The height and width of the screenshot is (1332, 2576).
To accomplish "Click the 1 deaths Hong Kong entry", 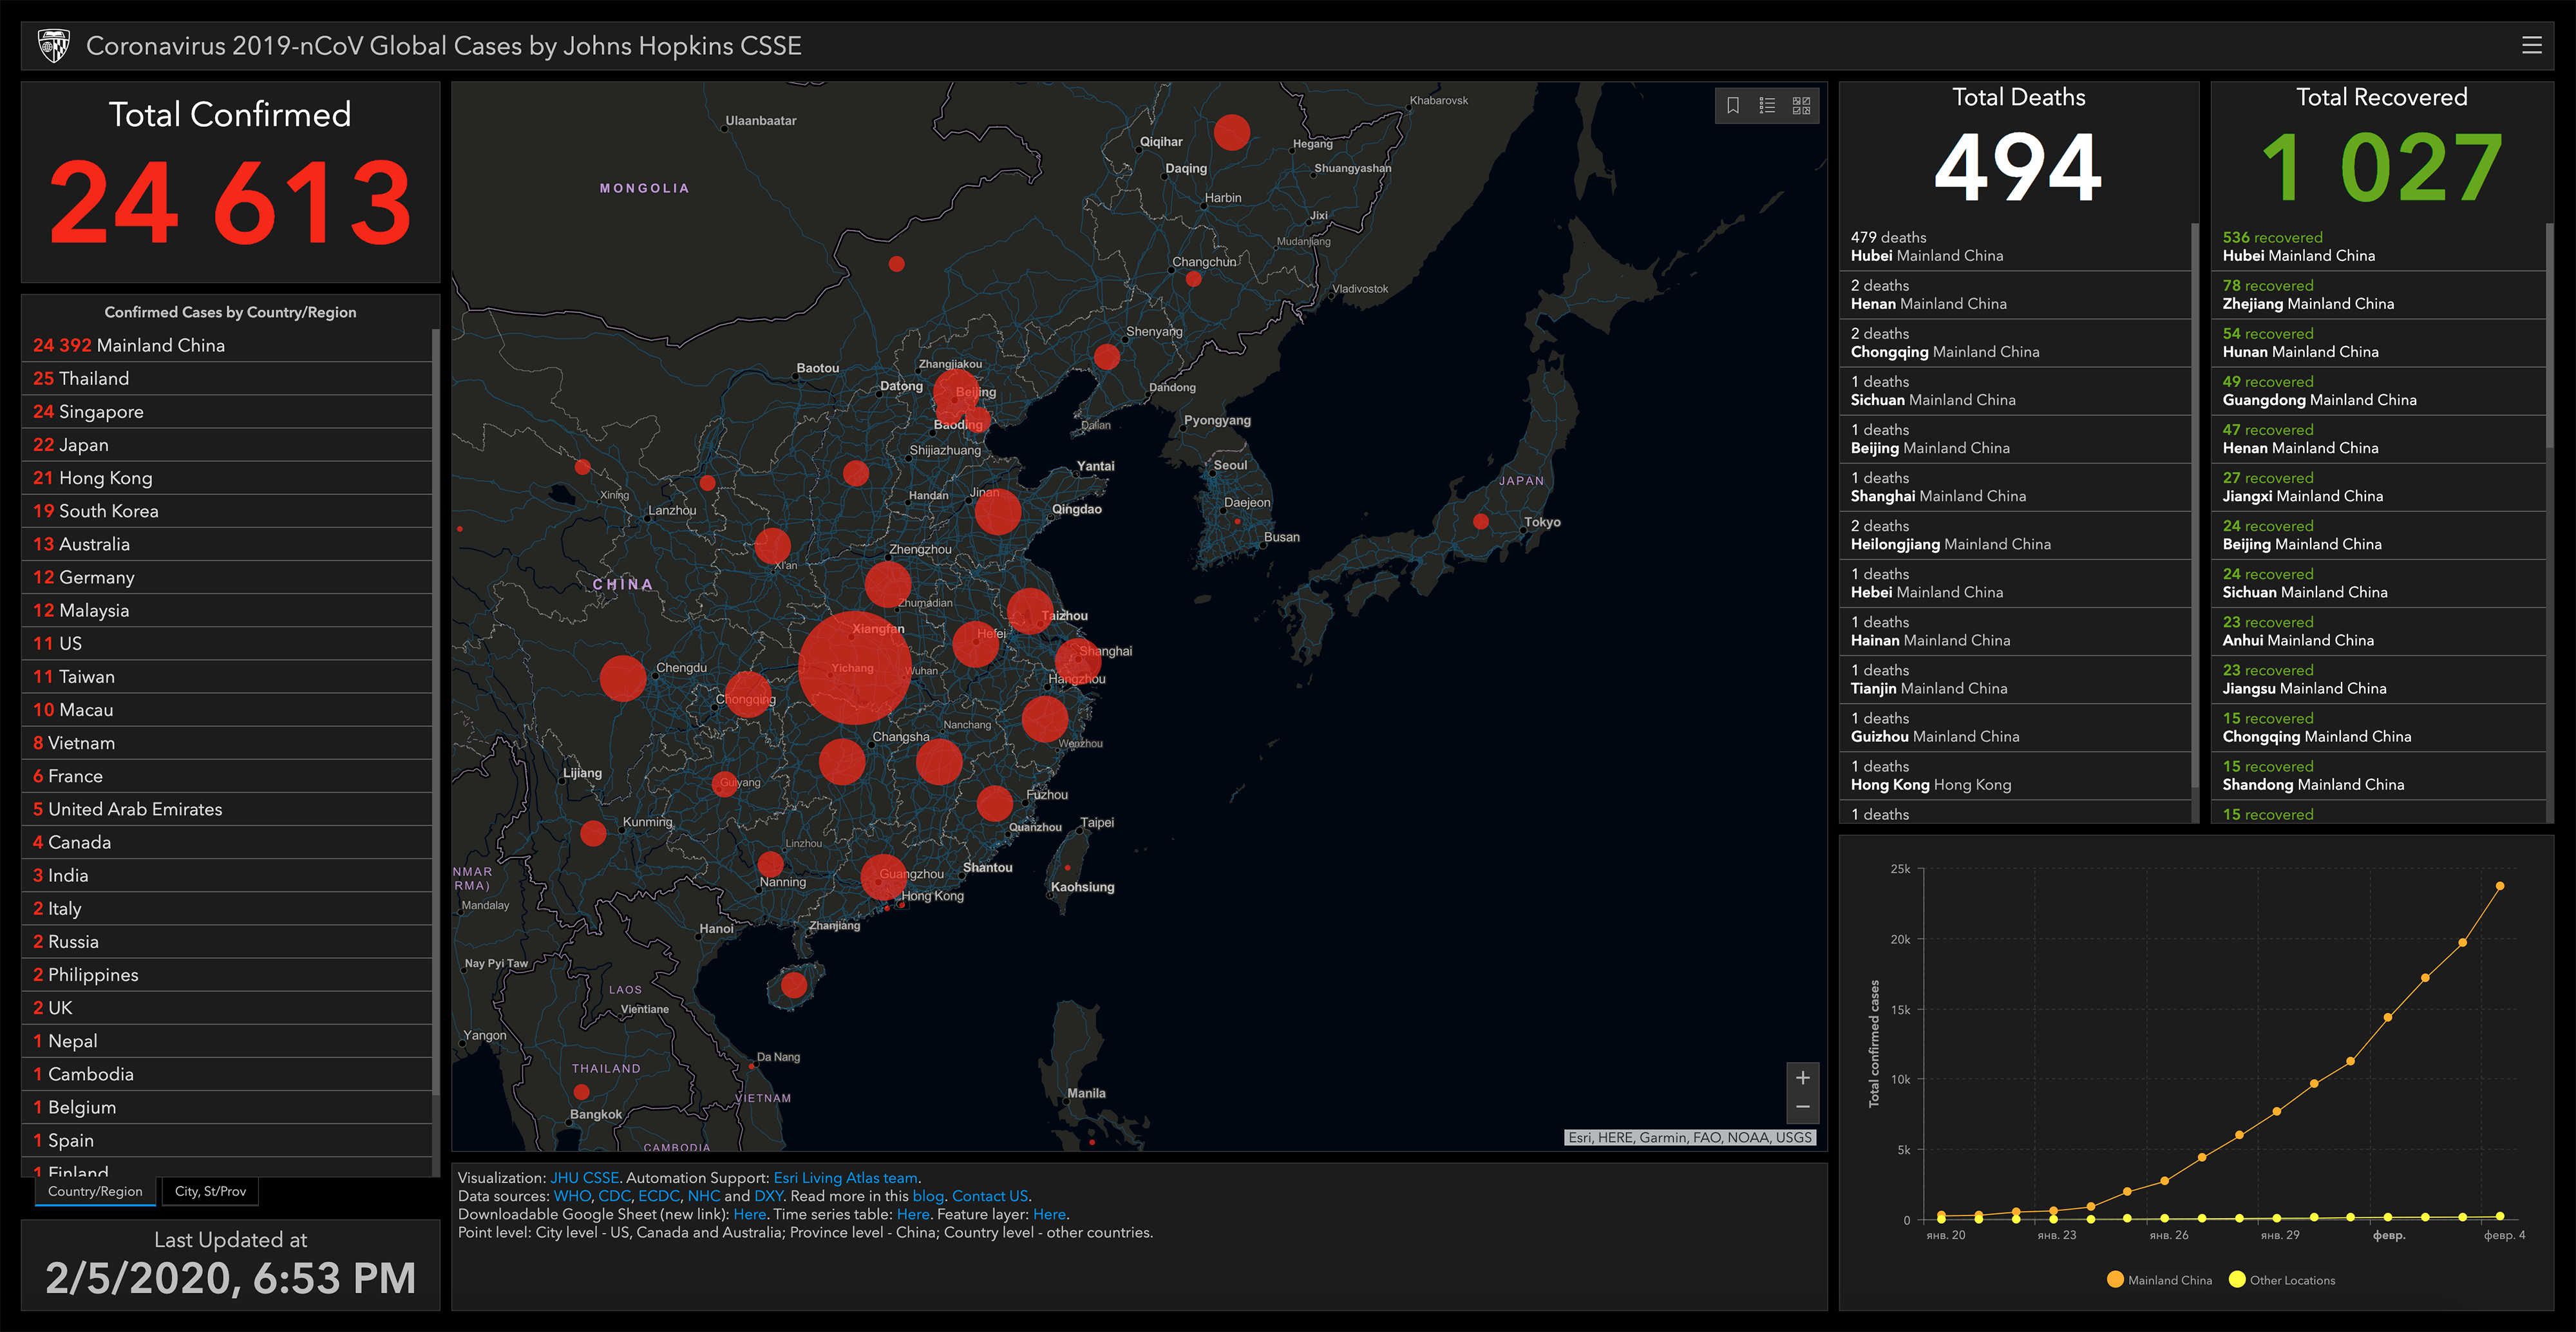I will tap(2015, 775).
